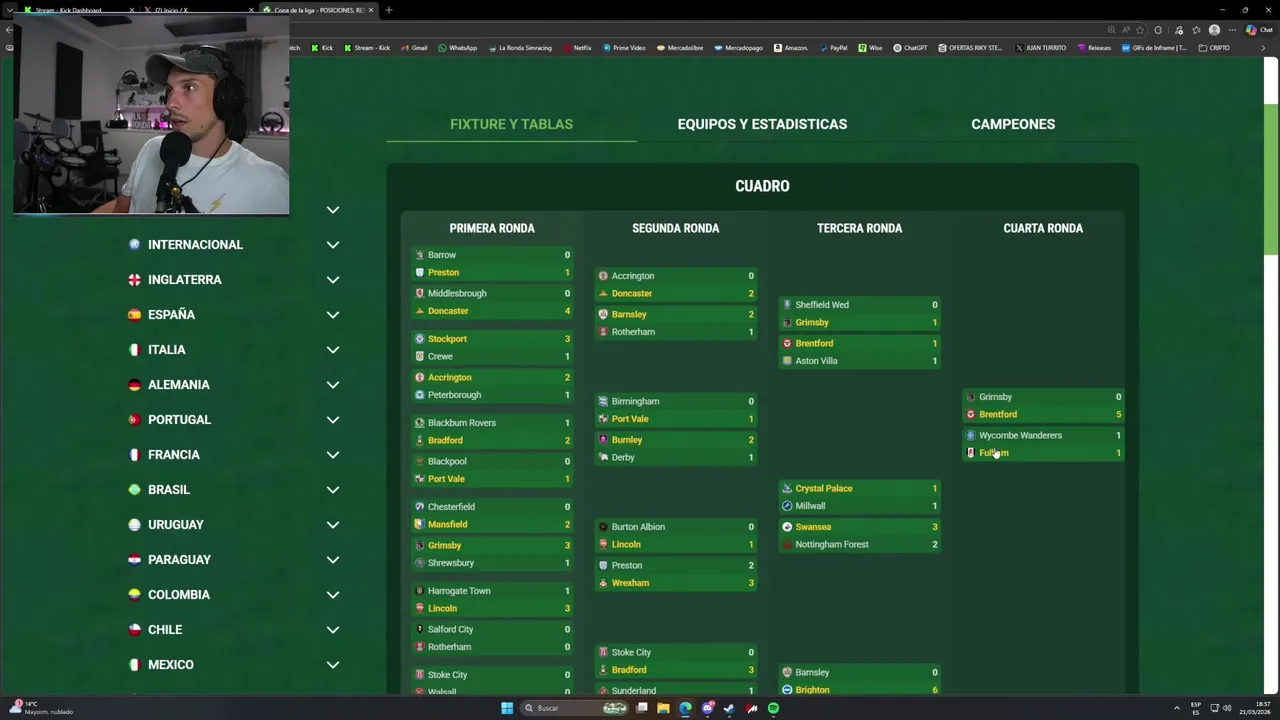Open Spotify from taskbar
Screen dimensions: 1280x720
[773, 708]
